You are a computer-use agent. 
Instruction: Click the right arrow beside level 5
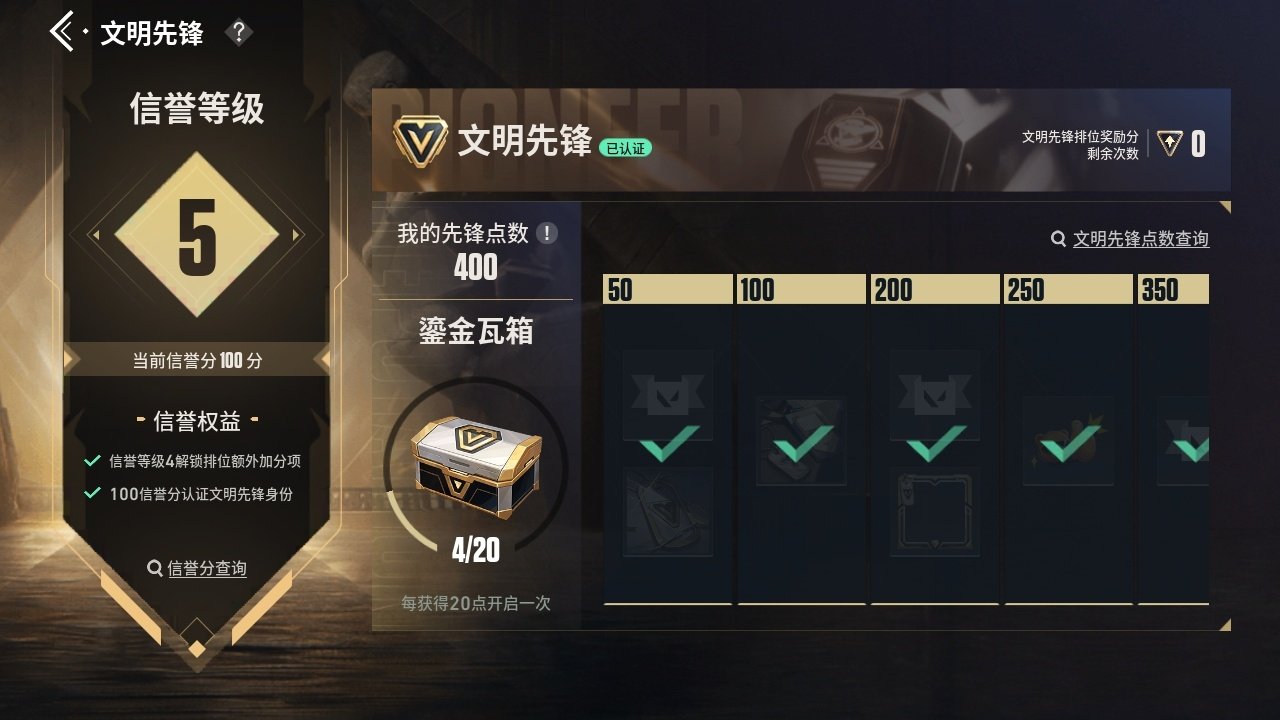coord(297,236)
